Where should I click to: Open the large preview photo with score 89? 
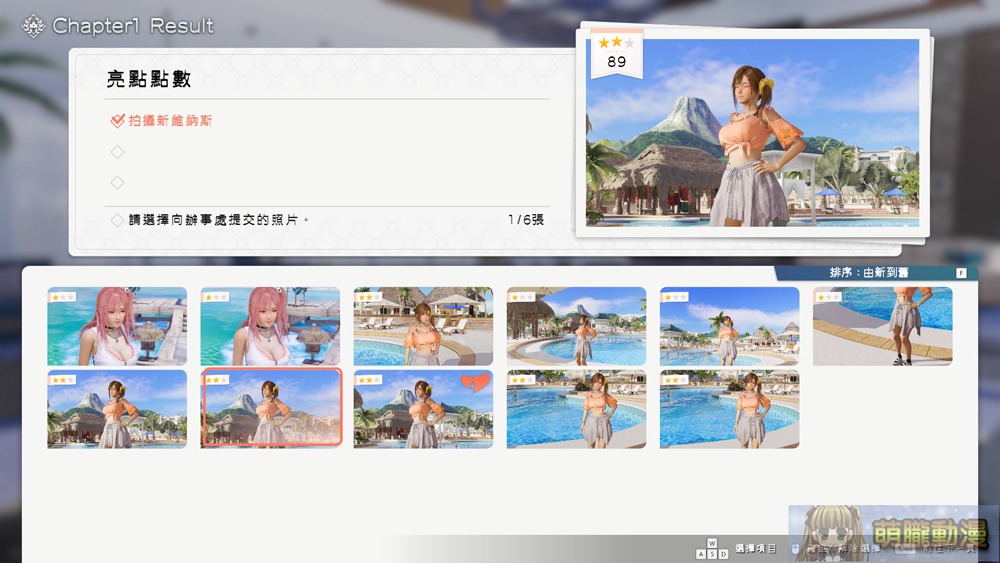tap(753, 133)
